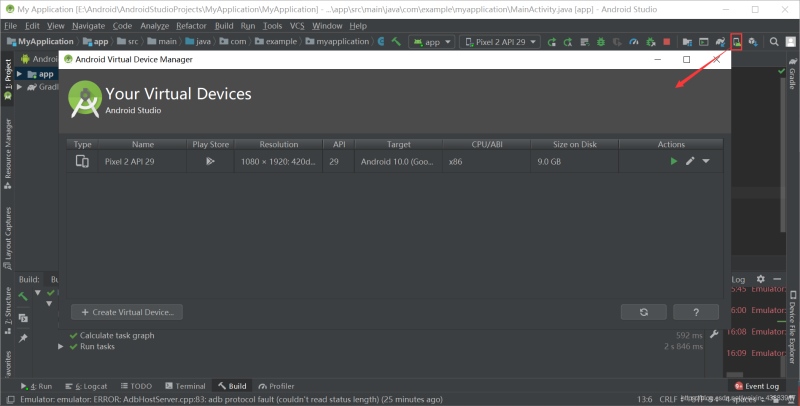Click the Sync Project with Gradle icon

pos(720,42)
